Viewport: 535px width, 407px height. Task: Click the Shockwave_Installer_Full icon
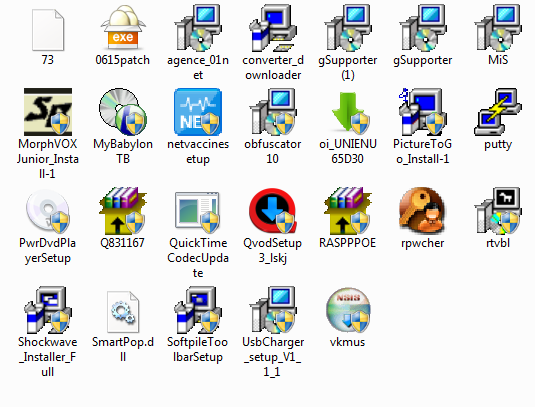click(48, 310)
